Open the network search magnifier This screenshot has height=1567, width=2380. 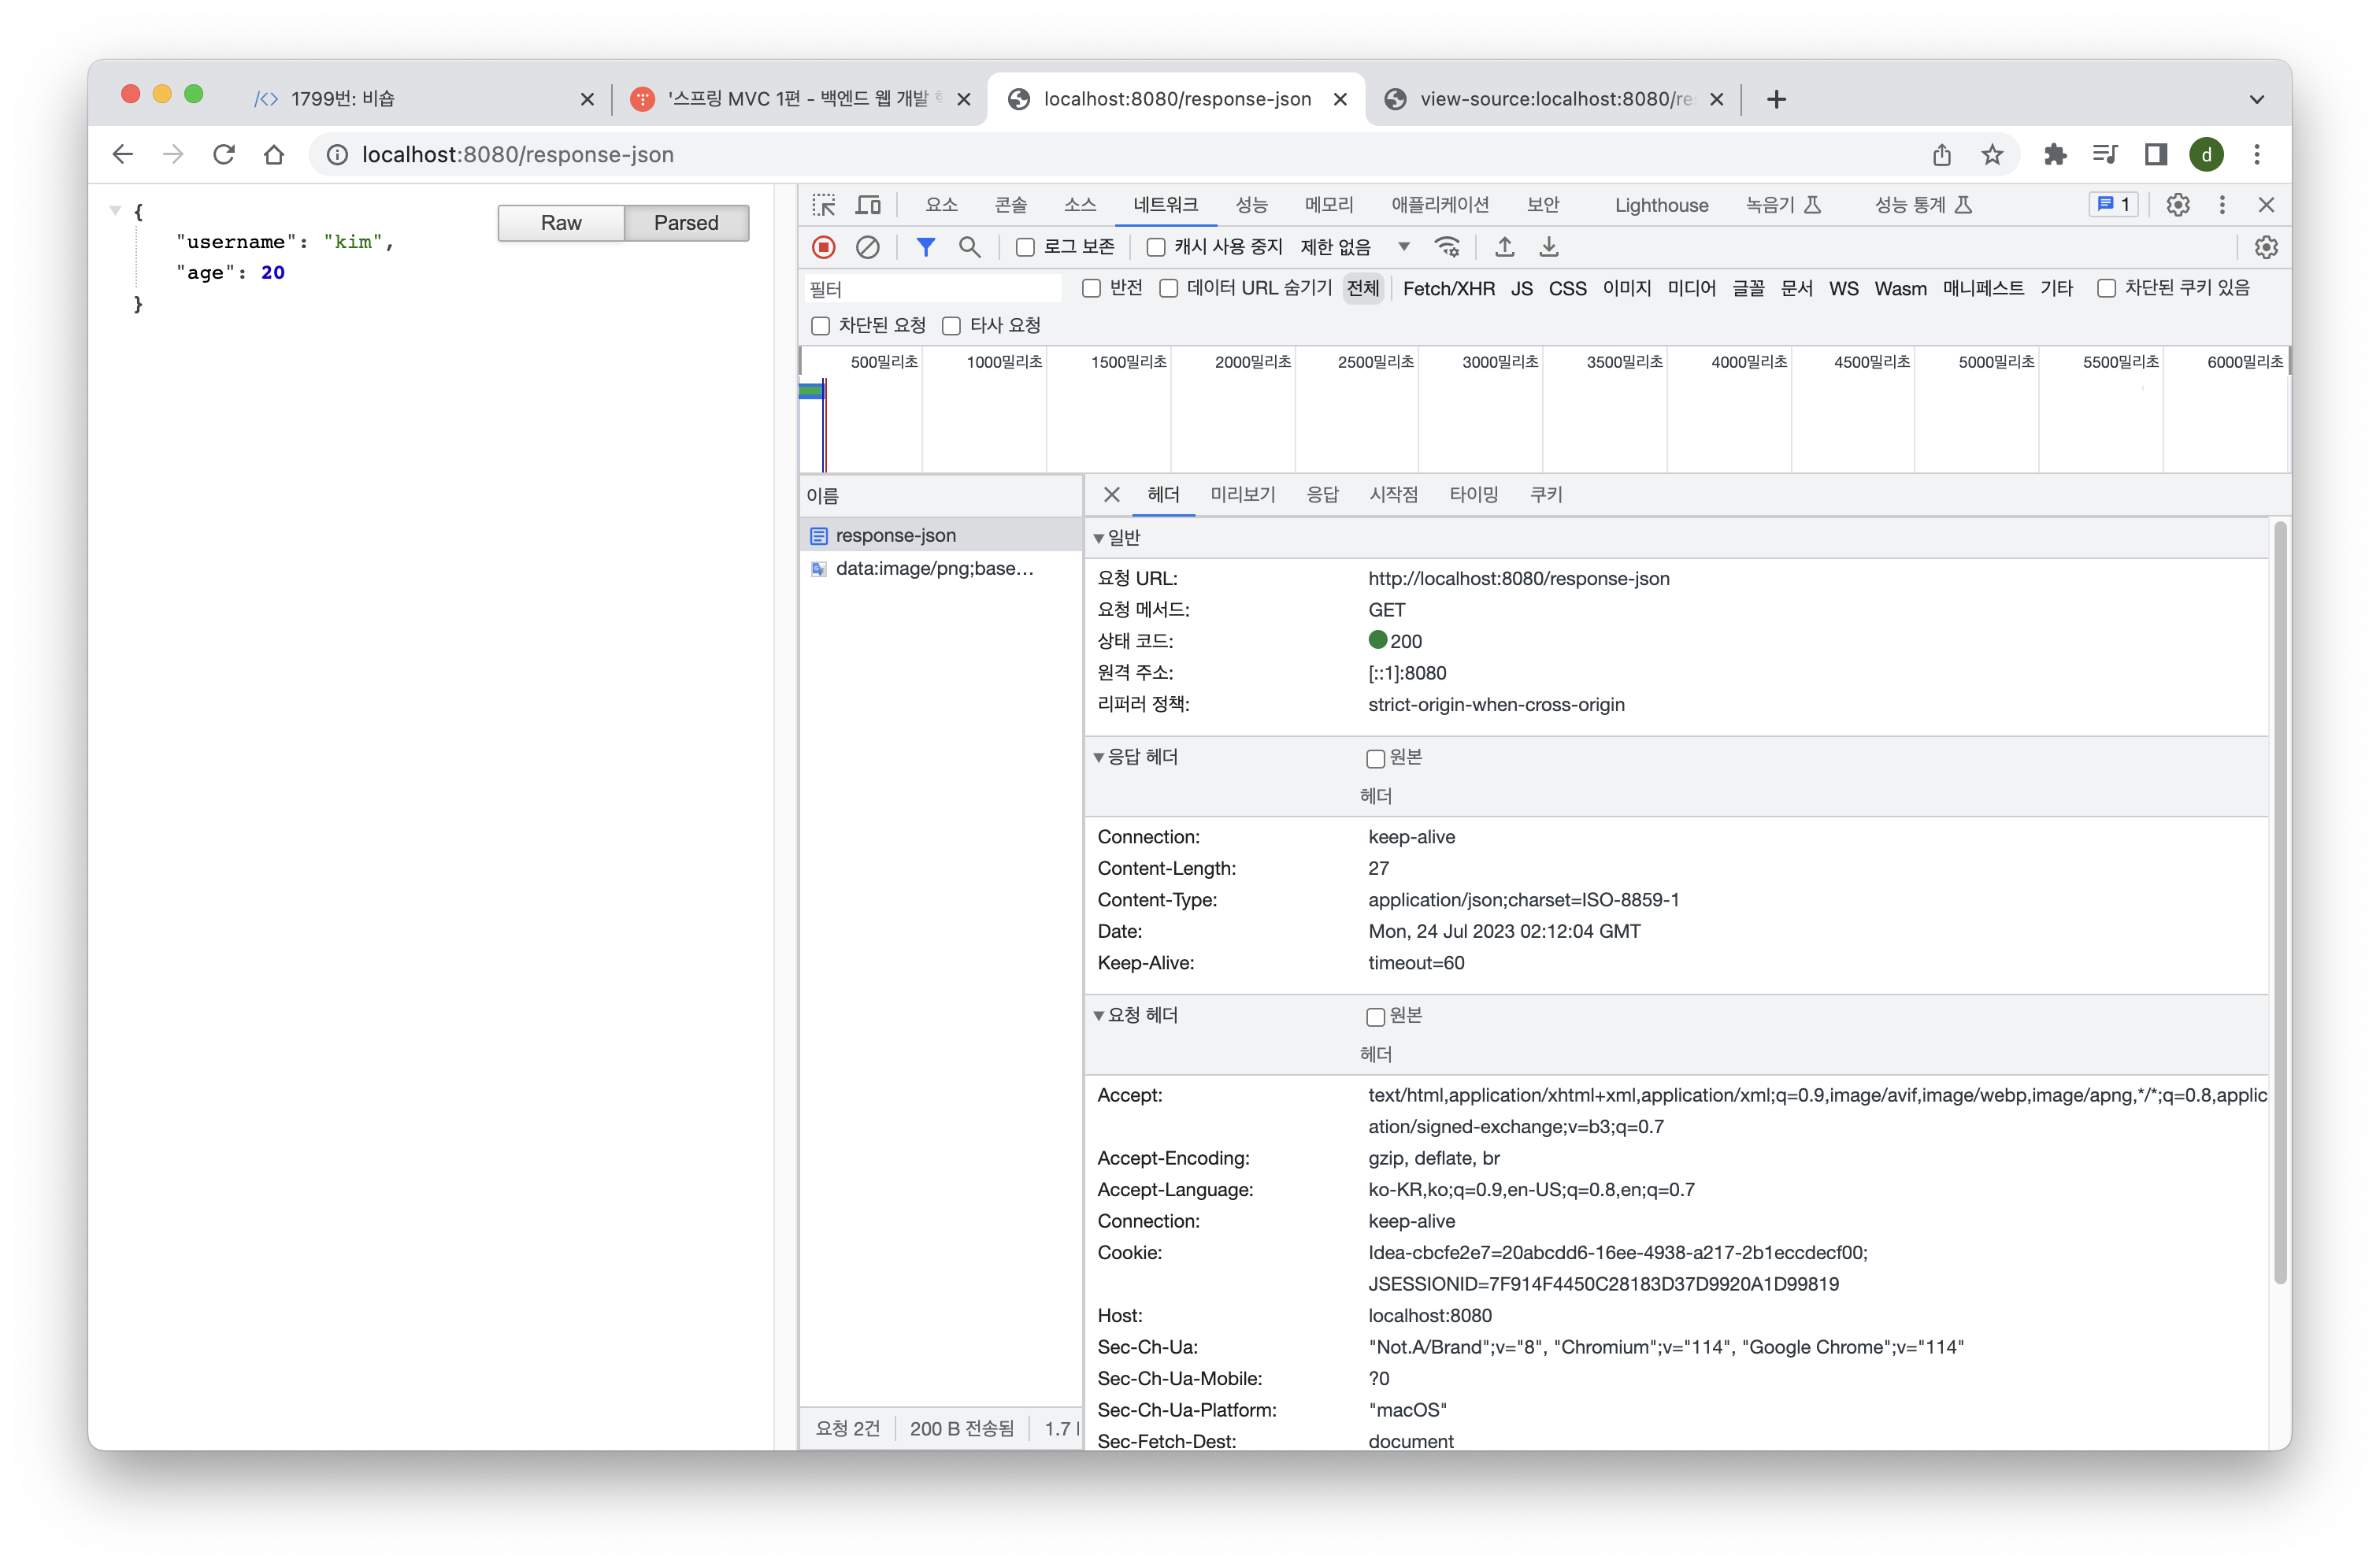pos(969,247)
